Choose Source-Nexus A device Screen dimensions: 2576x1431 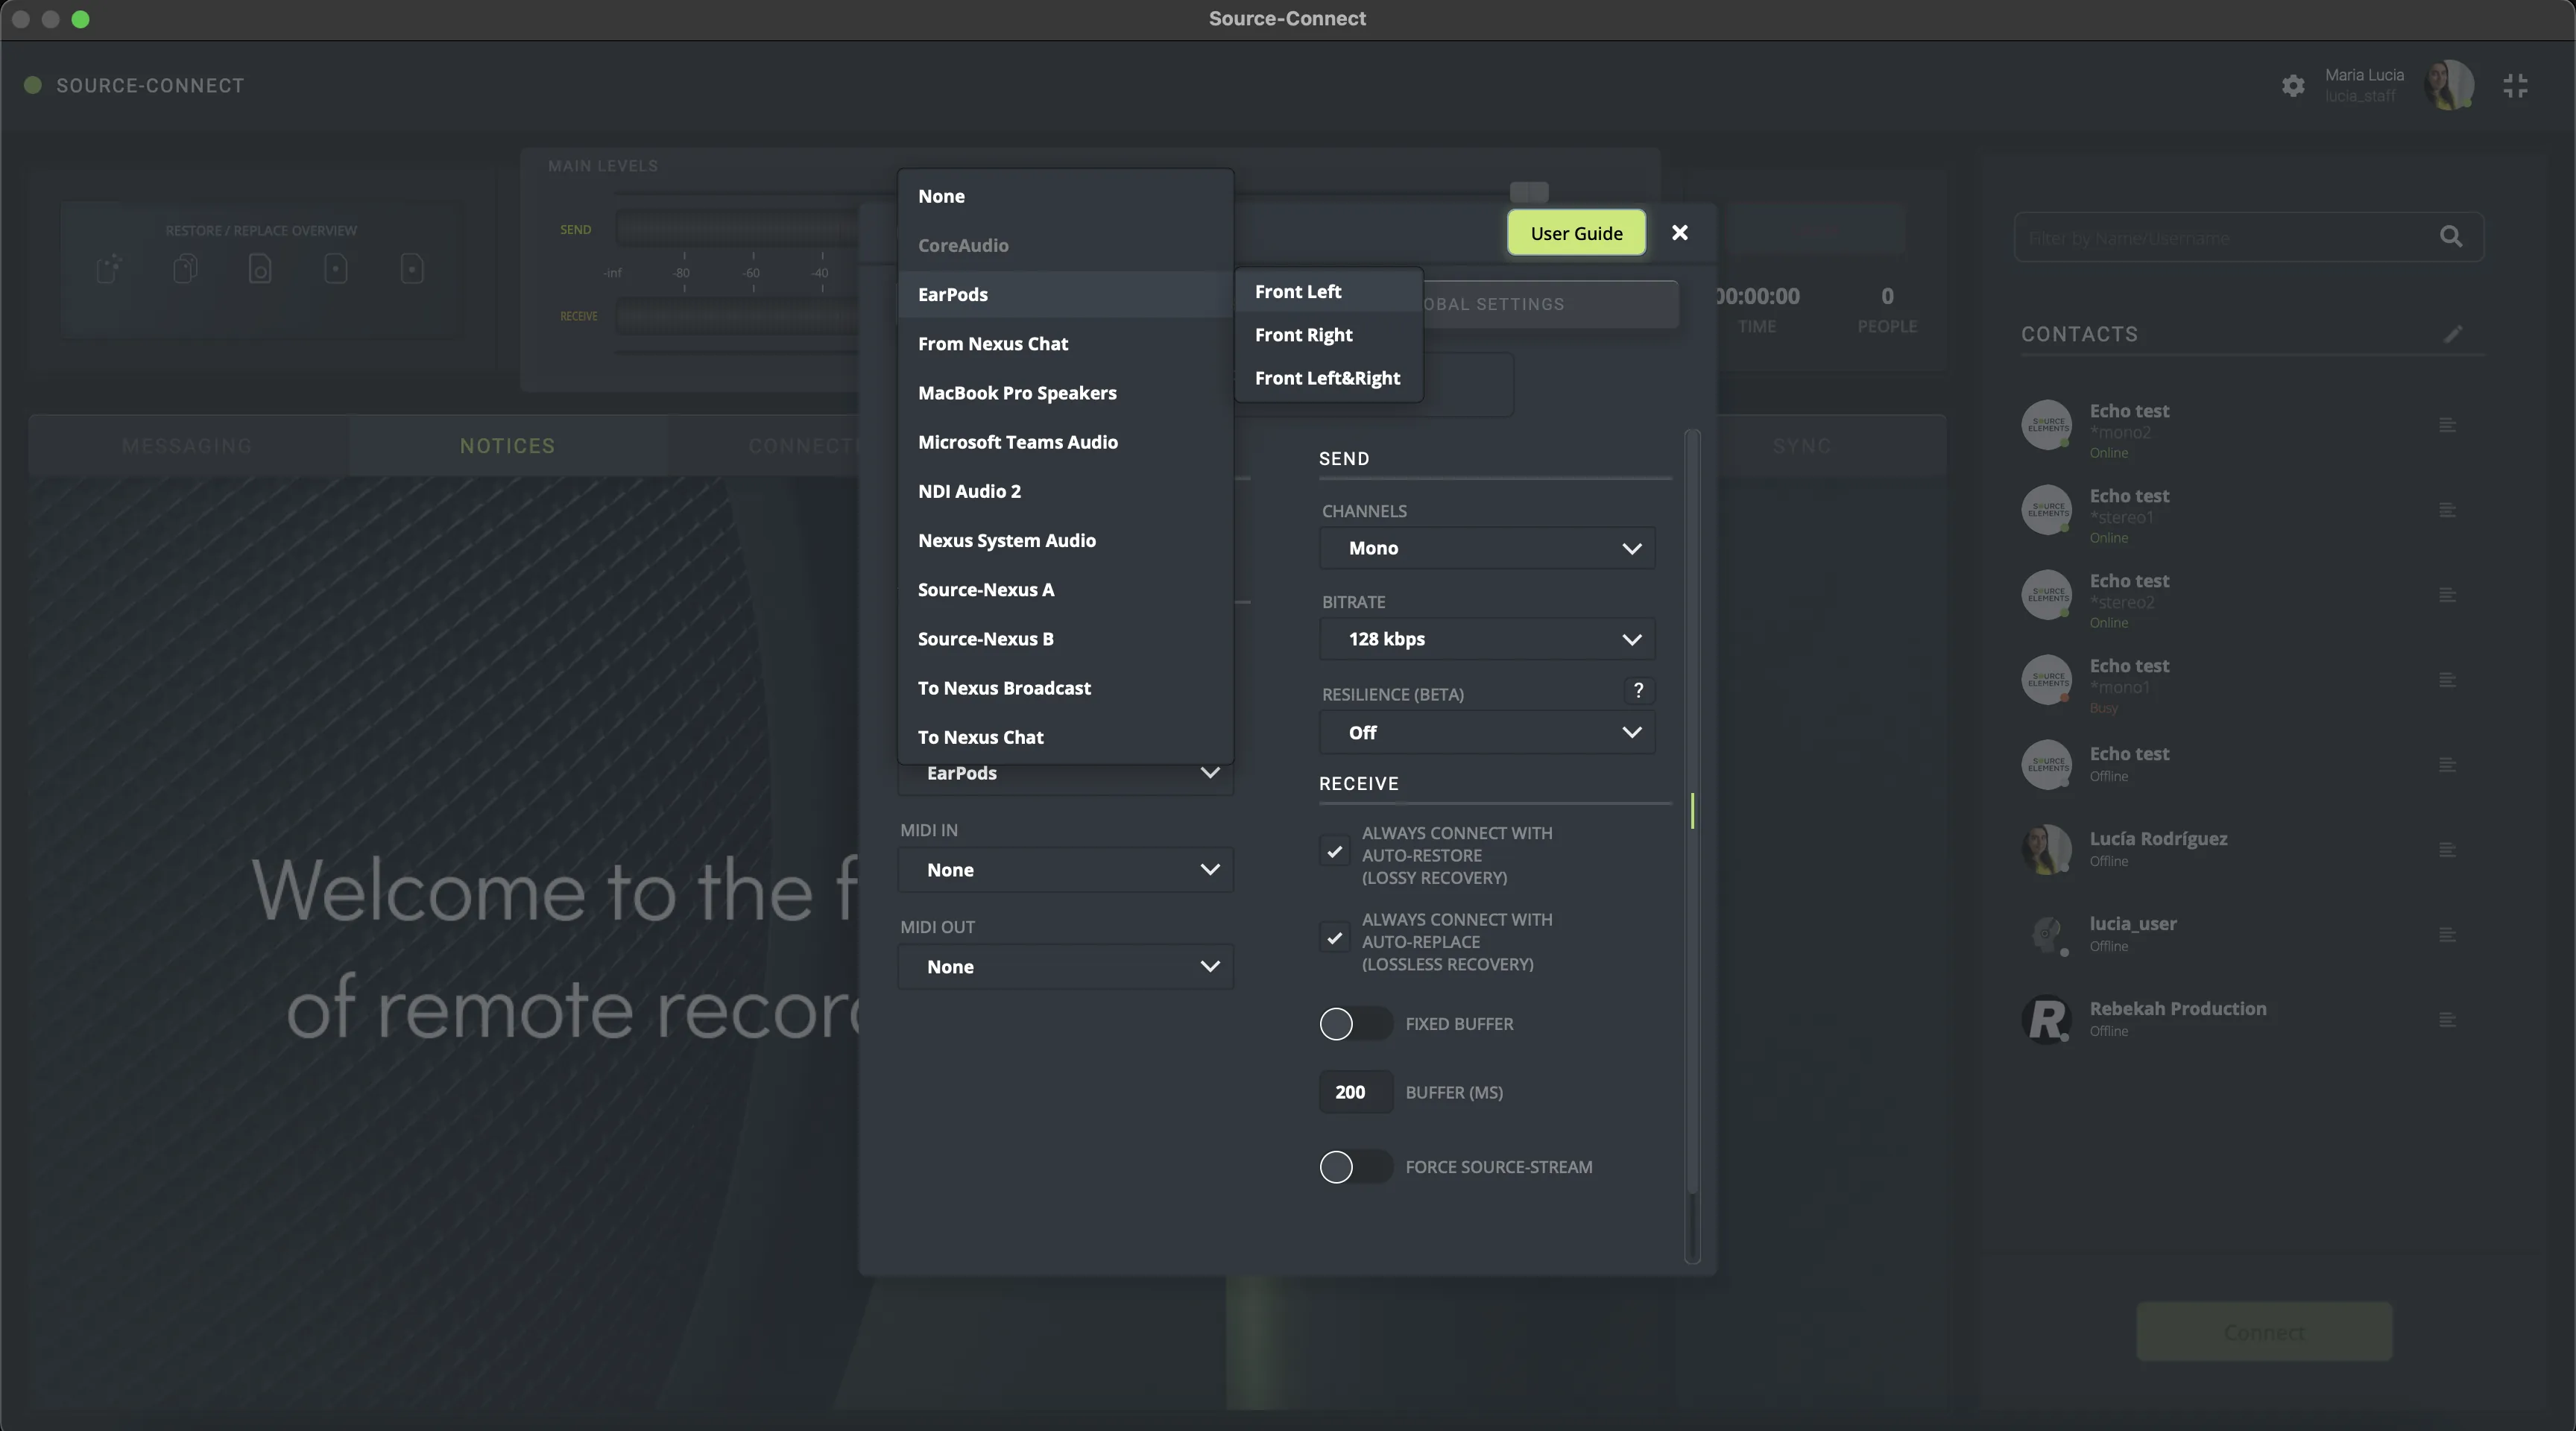[1066, 590]
